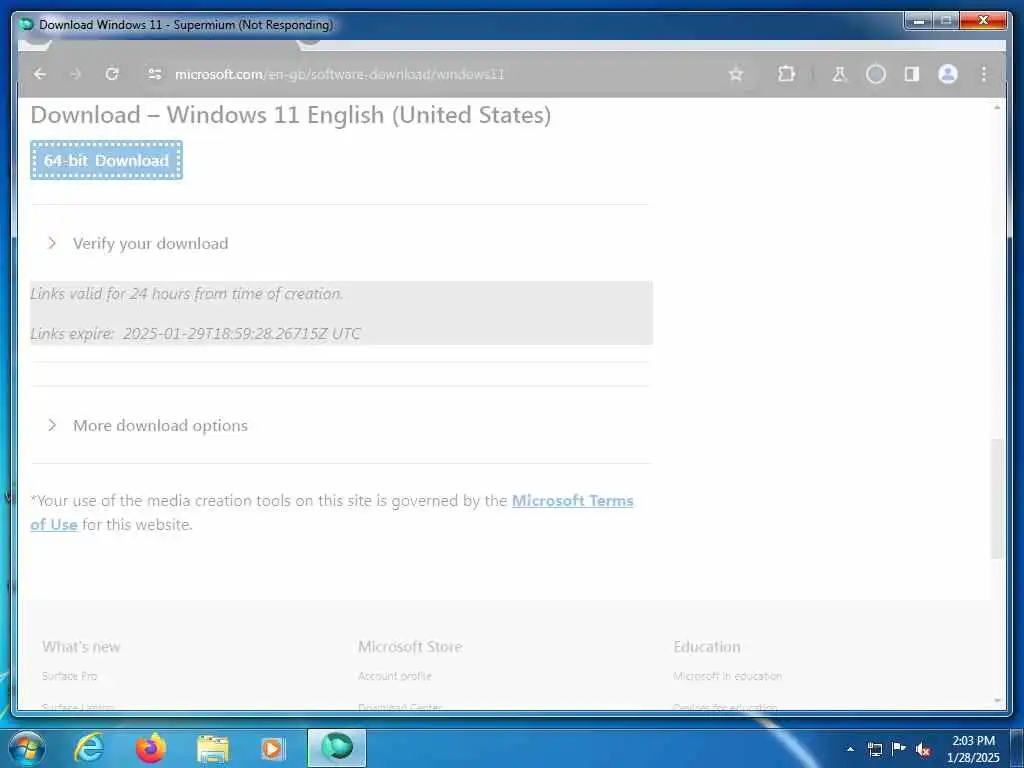The width and height of the screenshot is (1024, 768).
Task: Click the browser forward arrow
Action: pyautogui.click(x=76, y=74)
